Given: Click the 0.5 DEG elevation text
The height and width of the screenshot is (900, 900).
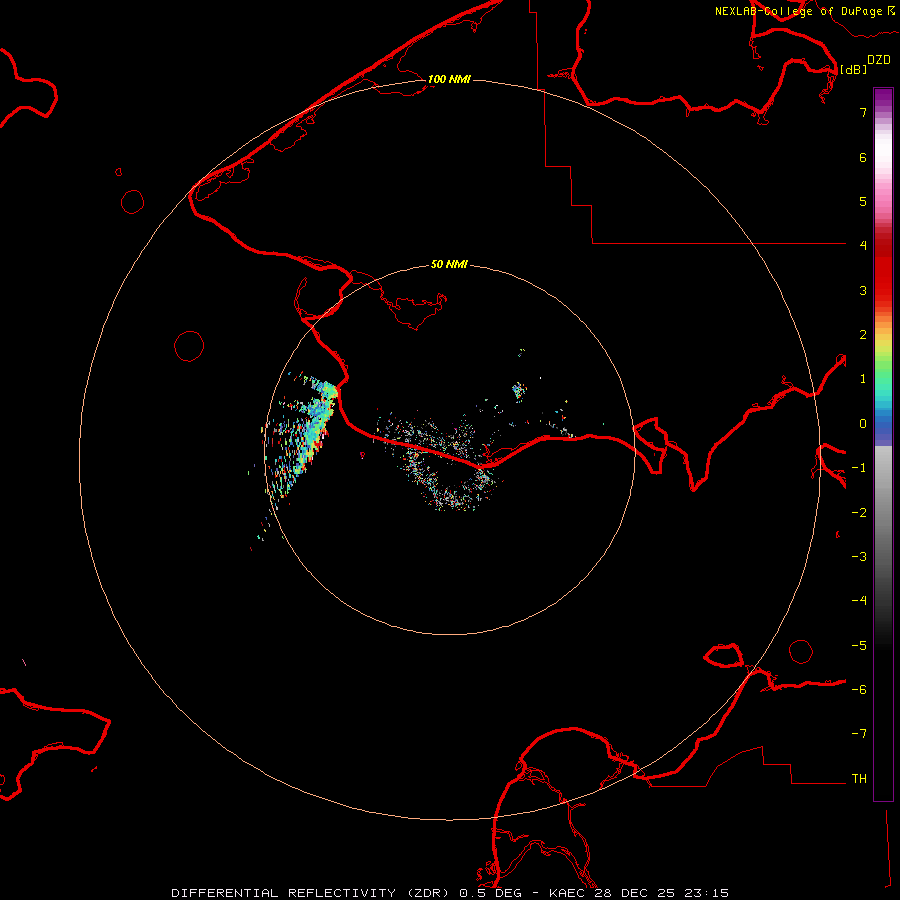Looking at the screenshot, I should pos(490,893).
